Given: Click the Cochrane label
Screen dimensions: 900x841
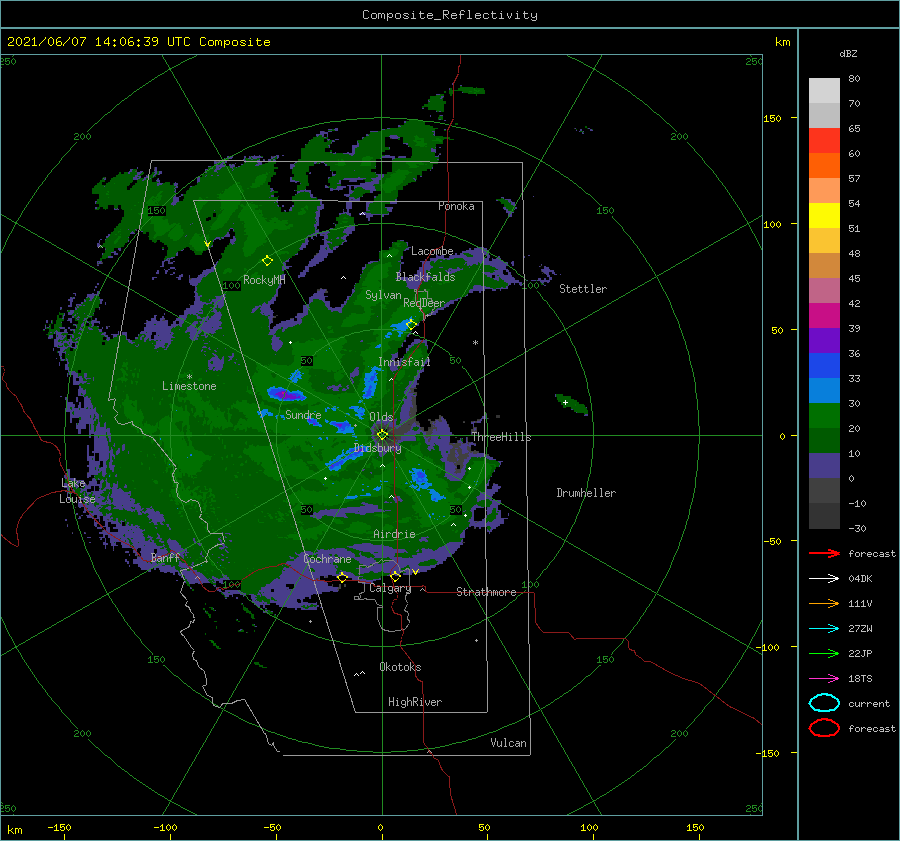Looking at the screenshot, I should 327,559.
